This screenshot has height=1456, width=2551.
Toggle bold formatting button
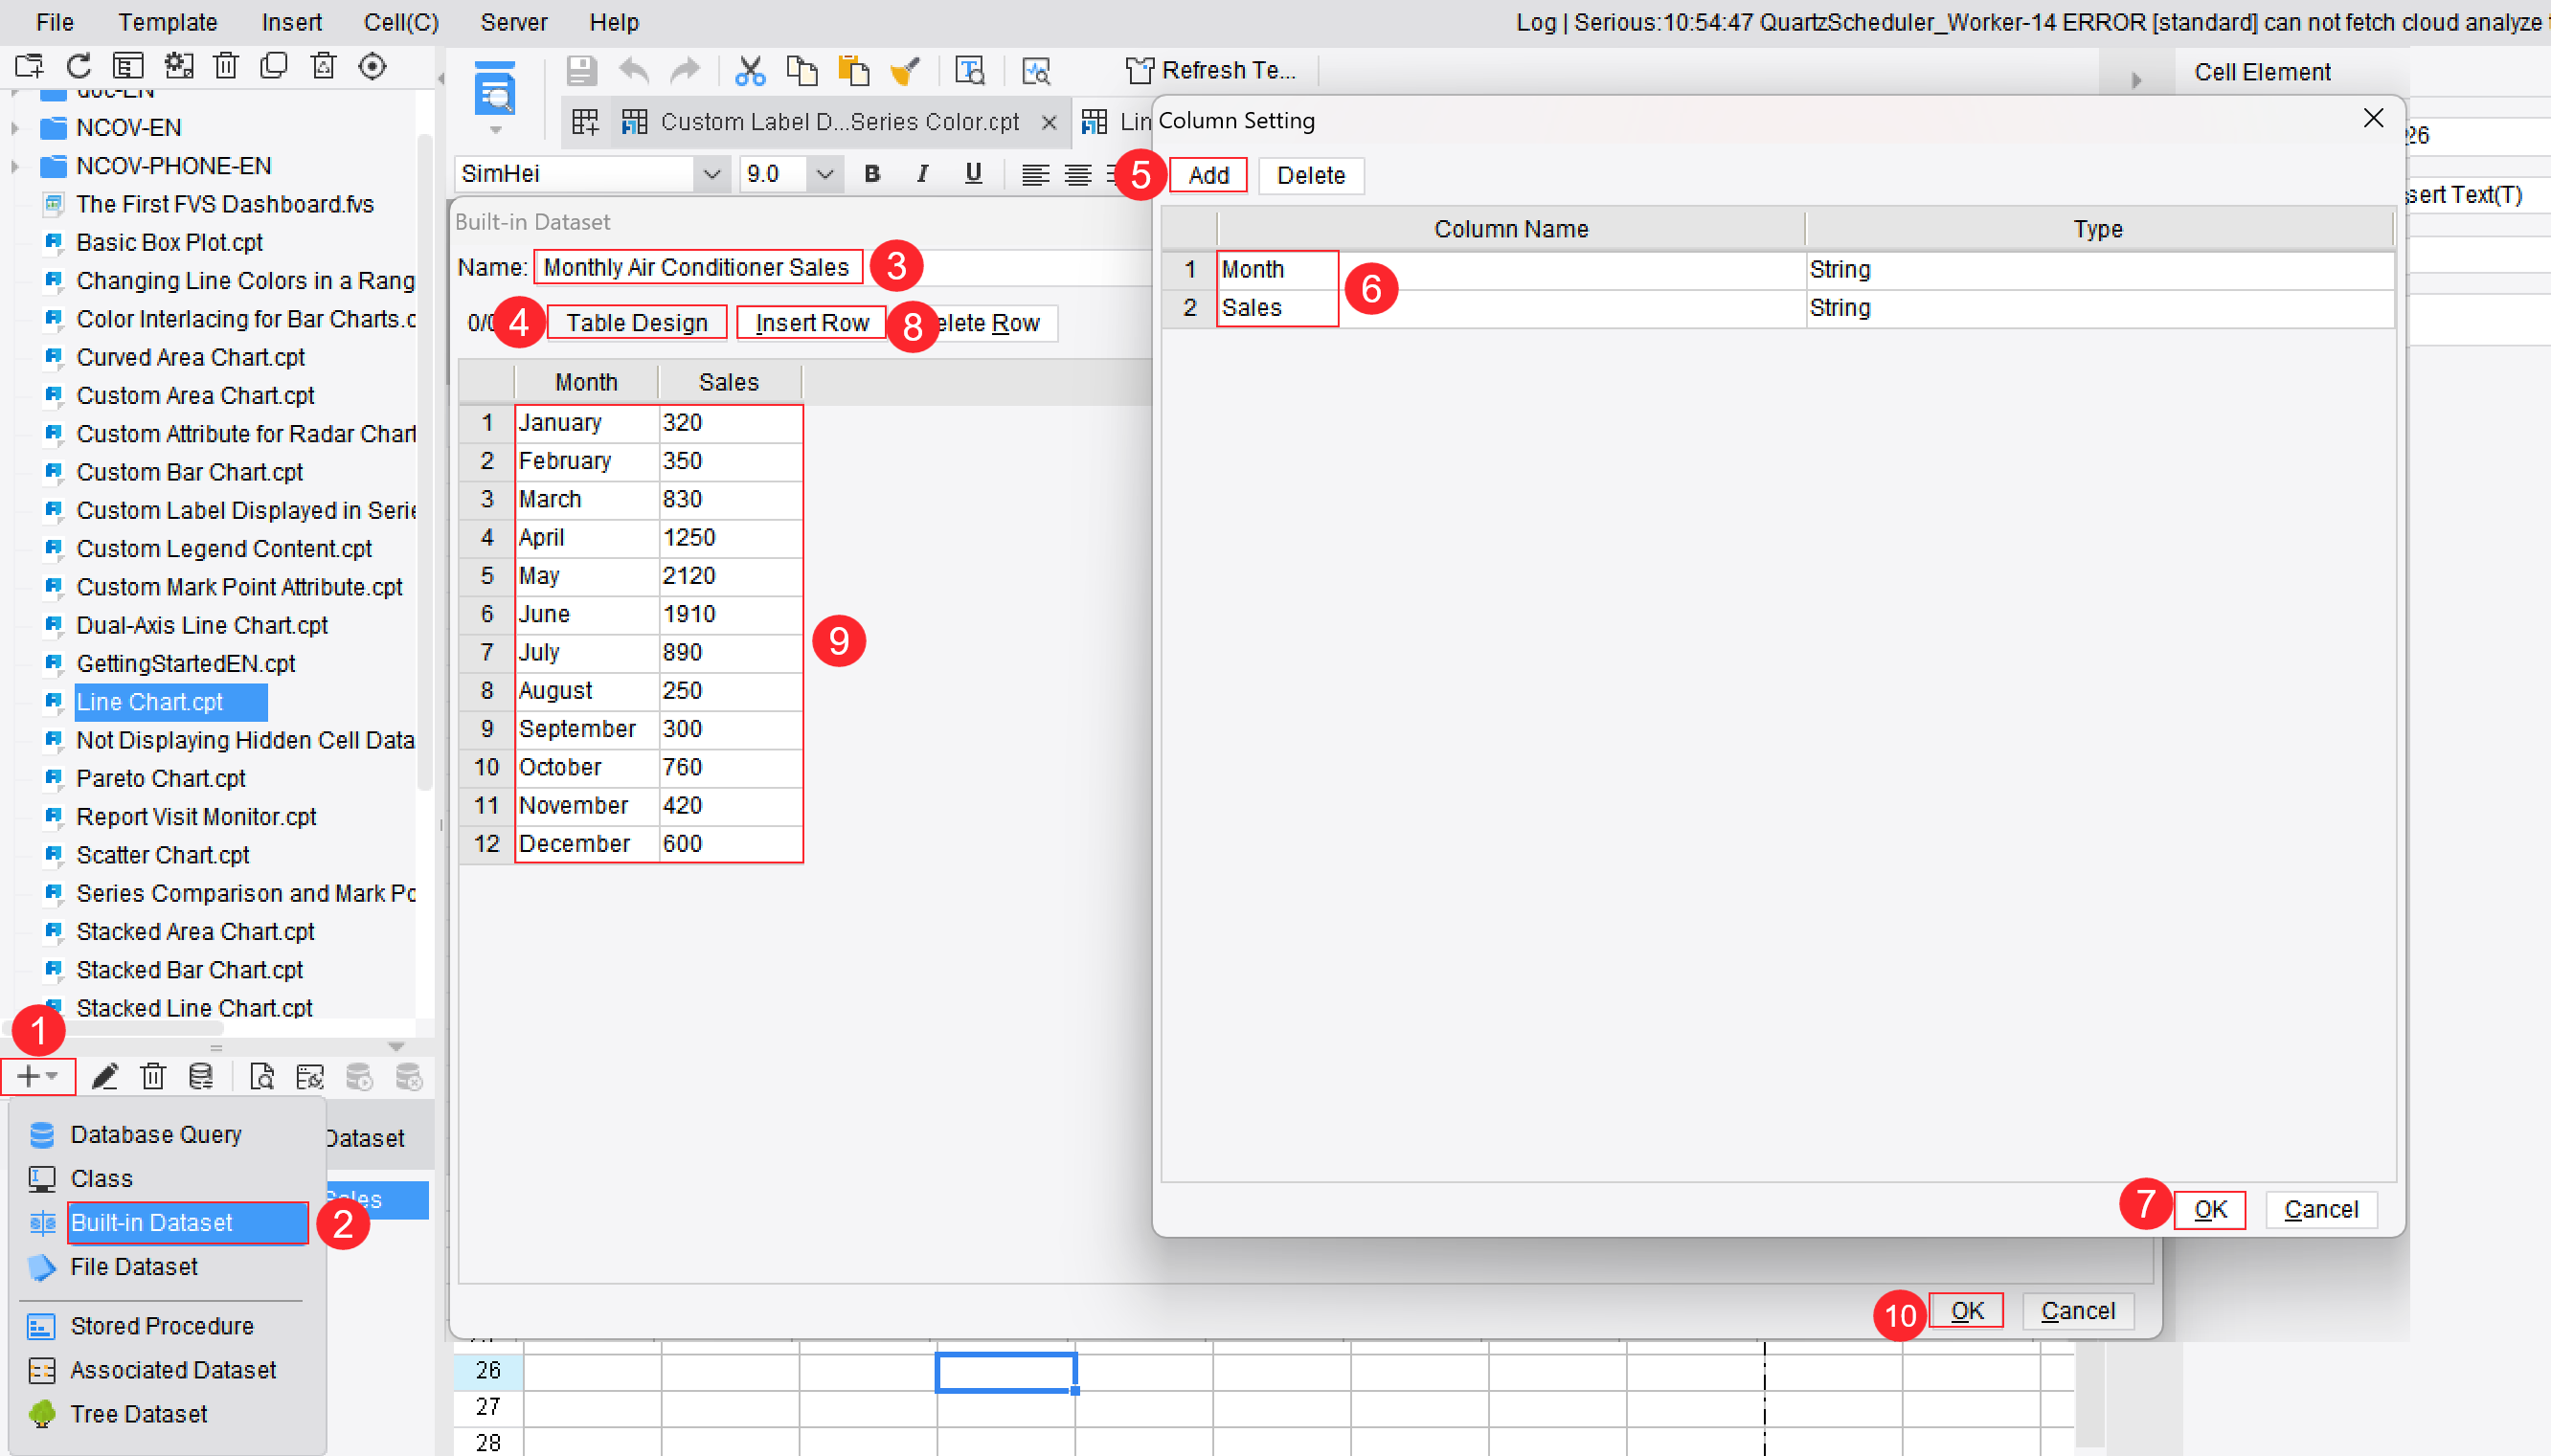[x=872, y=174]
